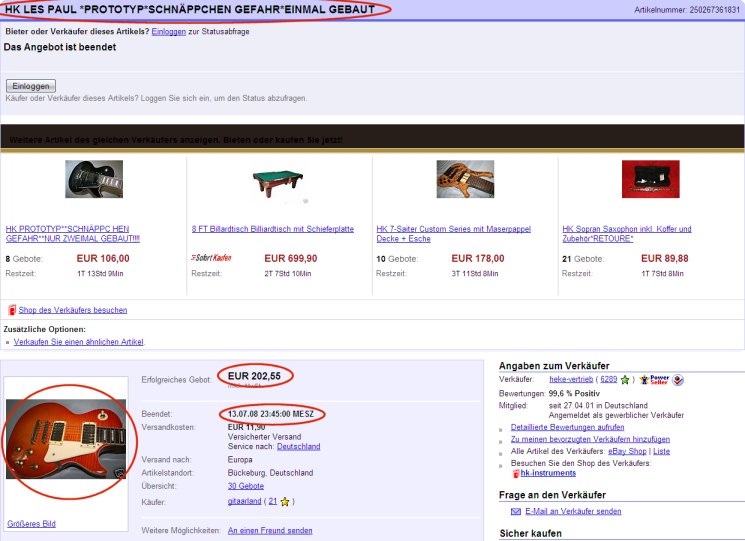Click the round verified seller badge icon
This screenshot has height=541, width=745.
point(678,380)
